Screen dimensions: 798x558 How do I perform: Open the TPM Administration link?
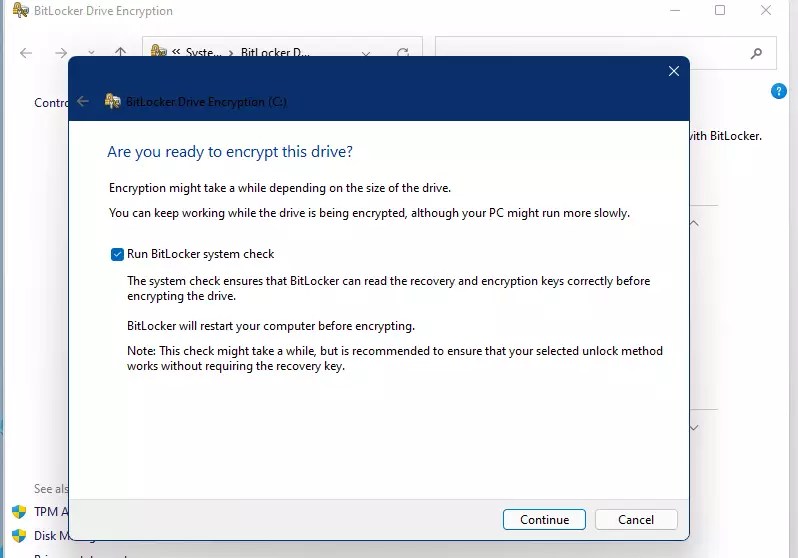(51, 511)
